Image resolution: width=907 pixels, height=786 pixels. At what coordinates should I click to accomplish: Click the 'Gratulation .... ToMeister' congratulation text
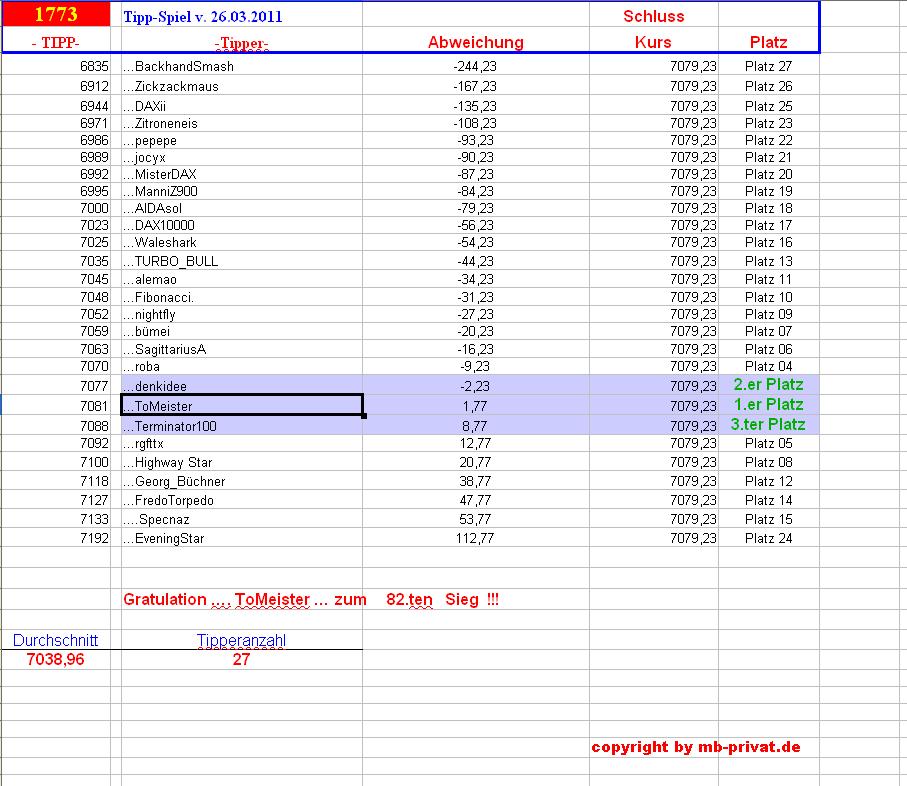216,599
